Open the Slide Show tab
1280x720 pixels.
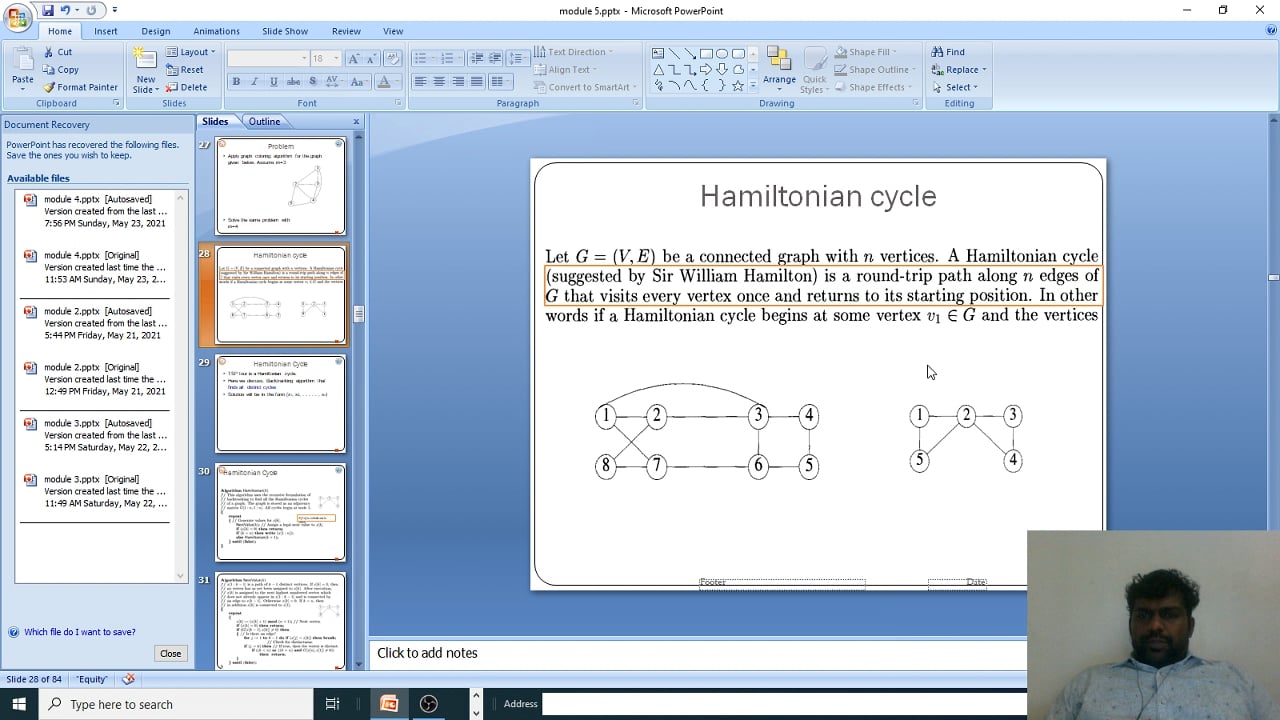(x=285, y=31)
